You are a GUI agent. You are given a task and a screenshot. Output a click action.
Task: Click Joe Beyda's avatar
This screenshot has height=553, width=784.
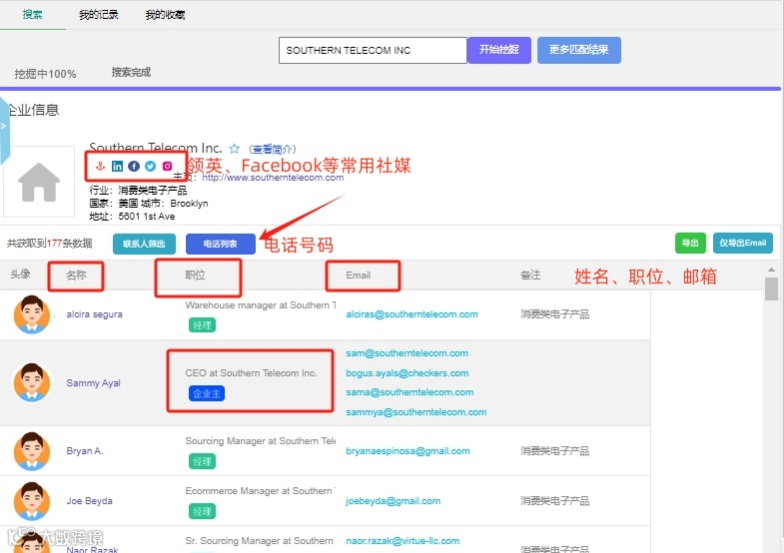tap(32, 501)
